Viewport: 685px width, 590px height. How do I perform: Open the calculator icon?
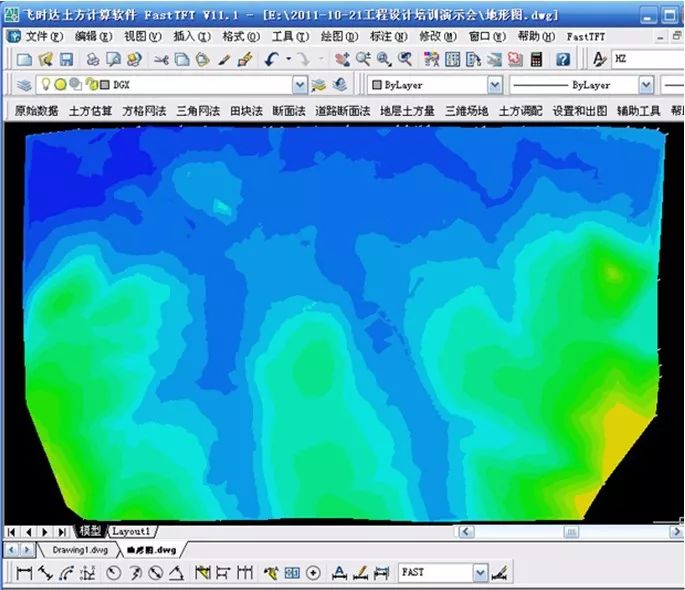536,59
